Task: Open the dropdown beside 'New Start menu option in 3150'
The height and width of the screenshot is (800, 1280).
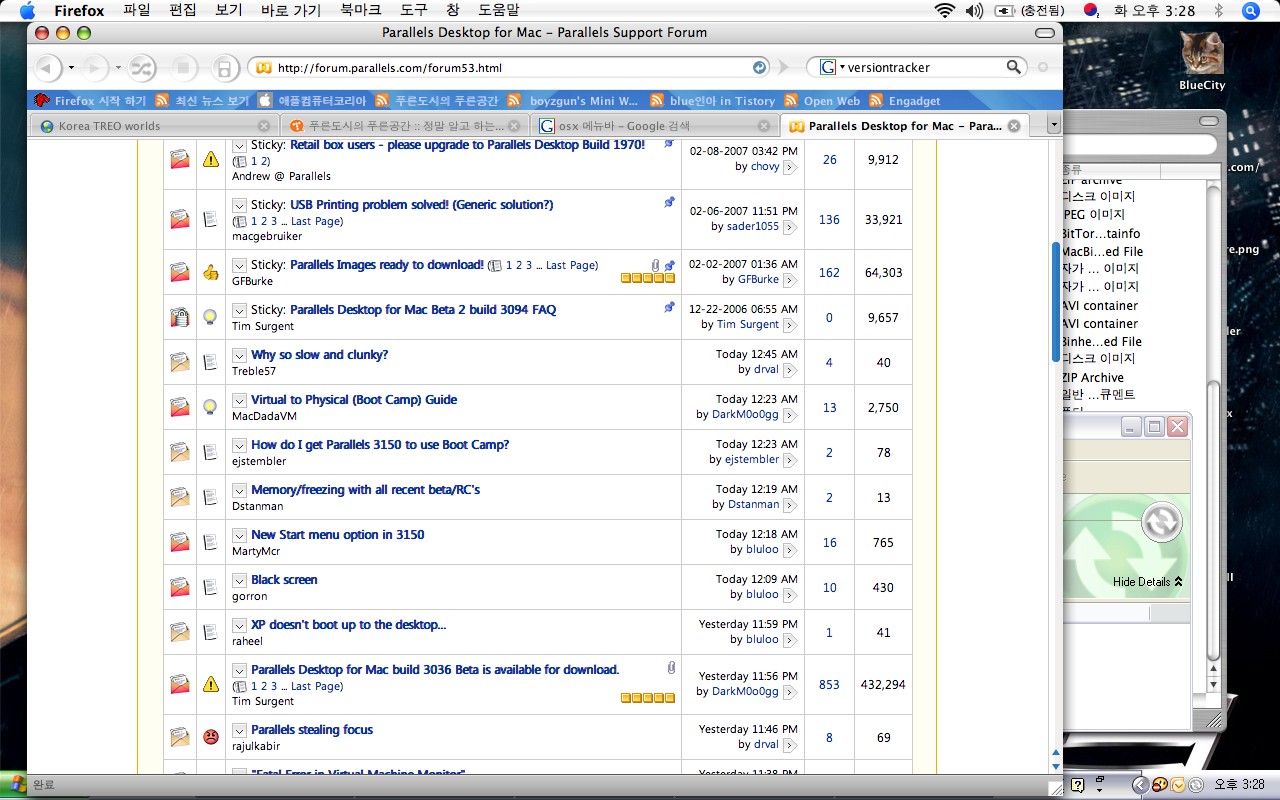Action: [239, 535]
